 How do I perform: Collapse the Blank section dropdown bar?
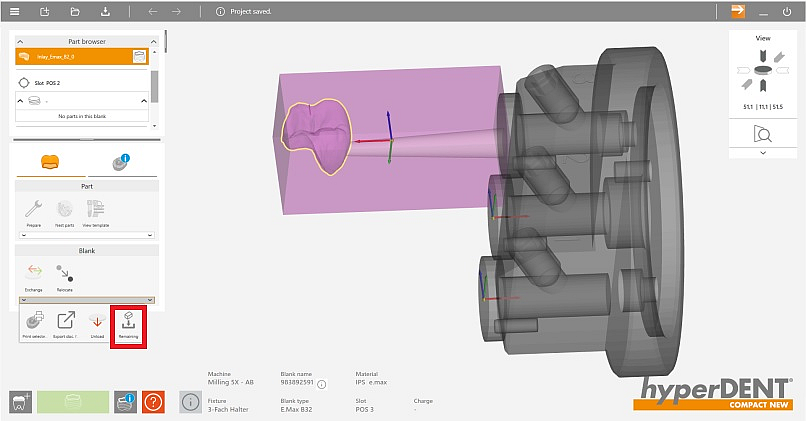coord(85,300)
